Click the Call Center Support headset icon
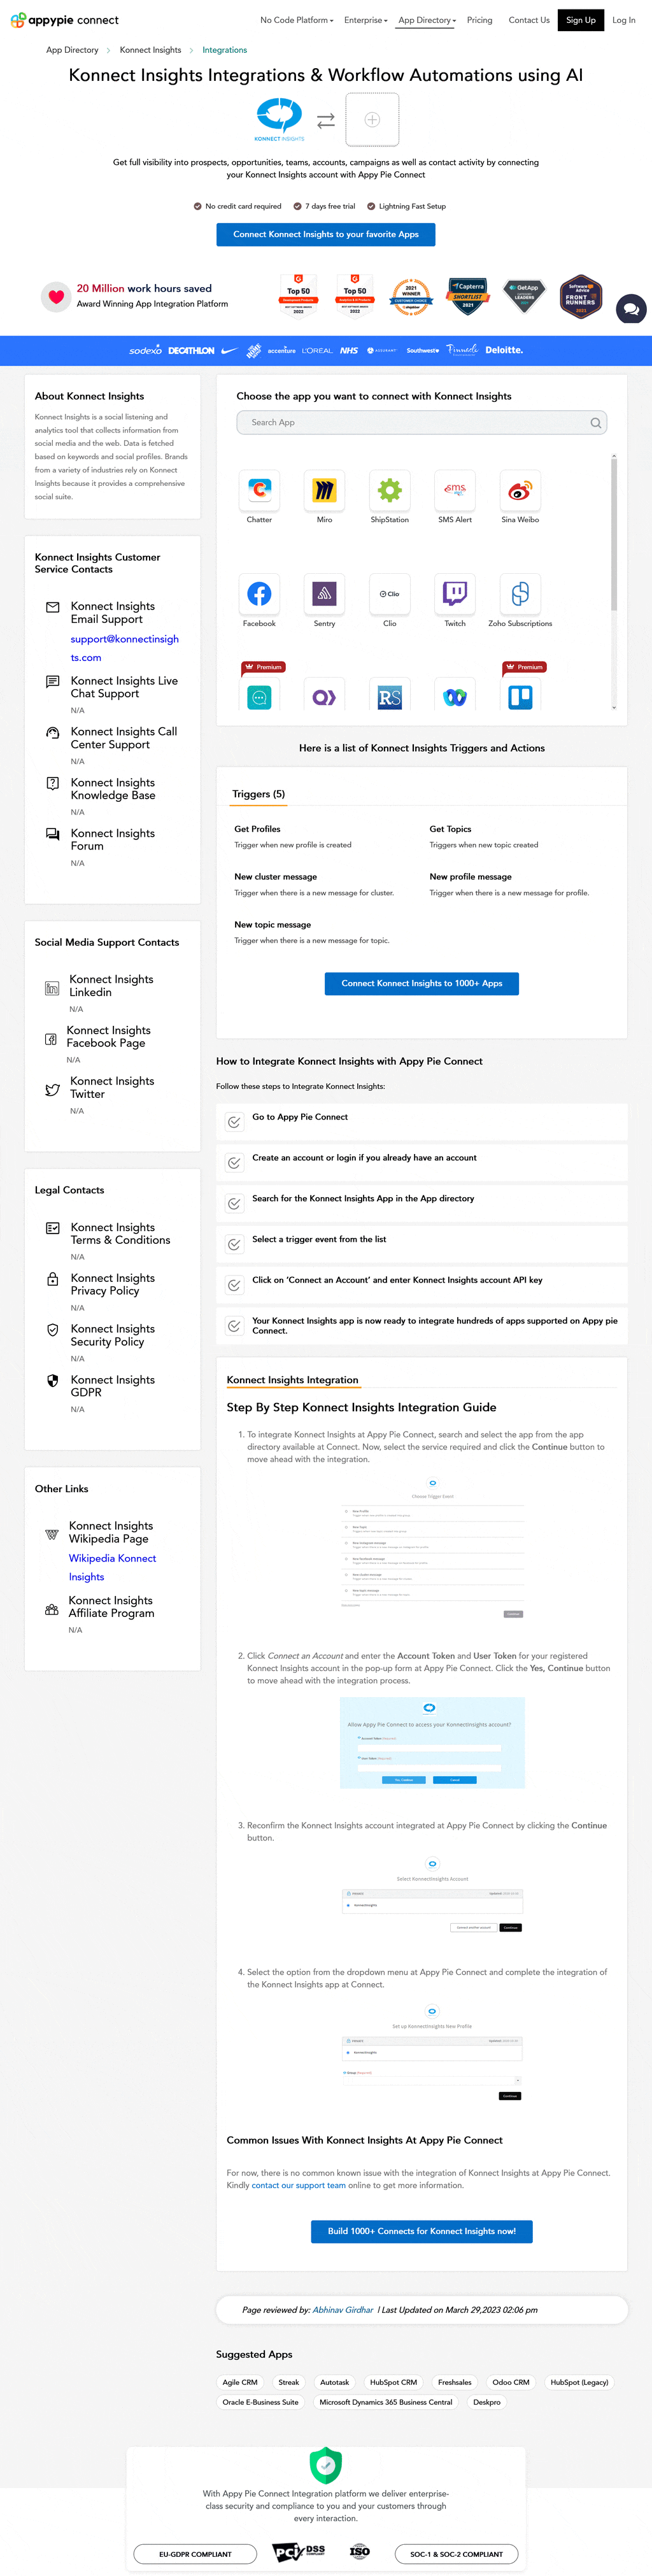This screenshot has height=2576, width=652. (53, 733)
